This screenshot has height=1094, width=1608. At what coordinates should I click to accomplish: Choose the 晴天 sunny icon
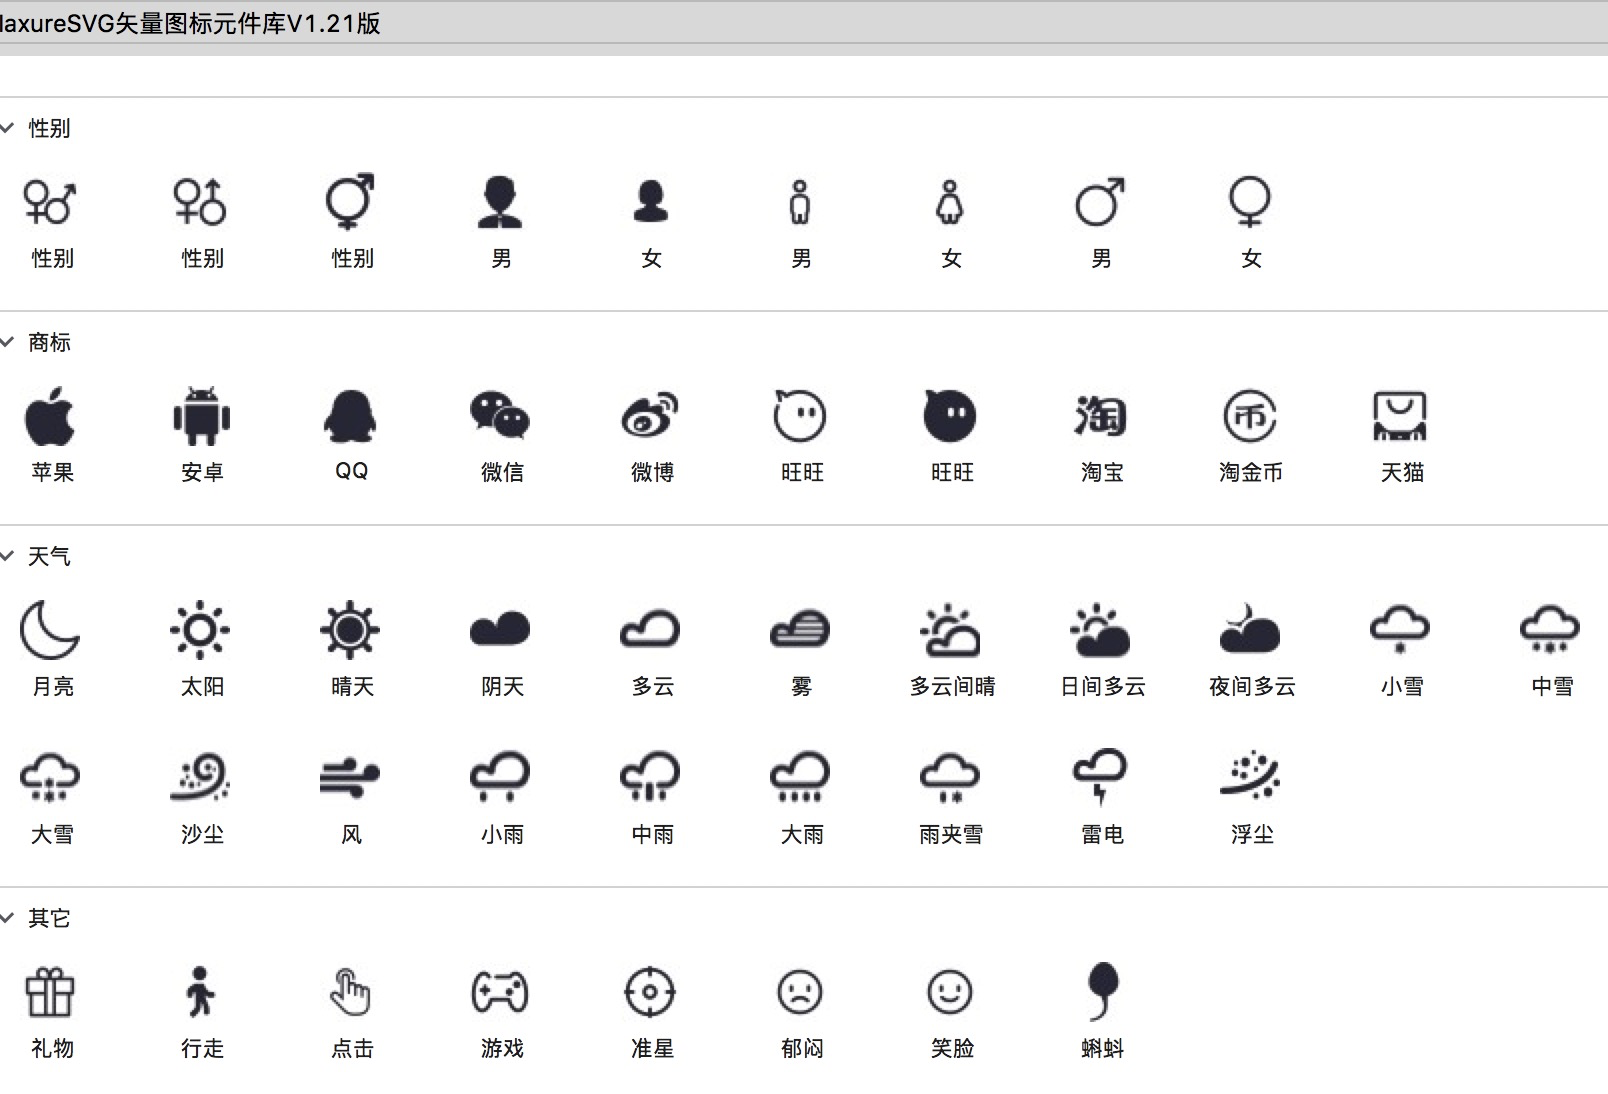(x=350, y=630)
